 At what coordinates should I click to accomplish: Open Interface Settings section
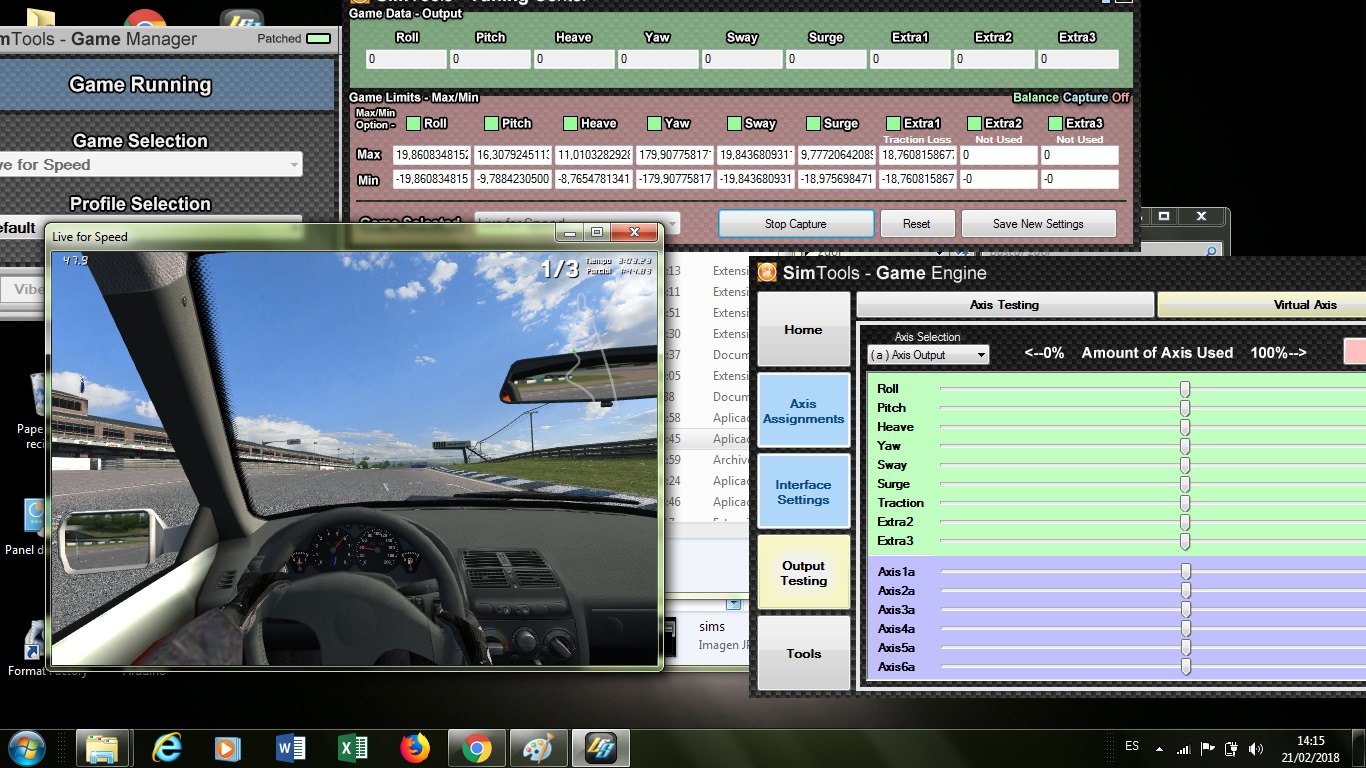(x=803, y=492)
